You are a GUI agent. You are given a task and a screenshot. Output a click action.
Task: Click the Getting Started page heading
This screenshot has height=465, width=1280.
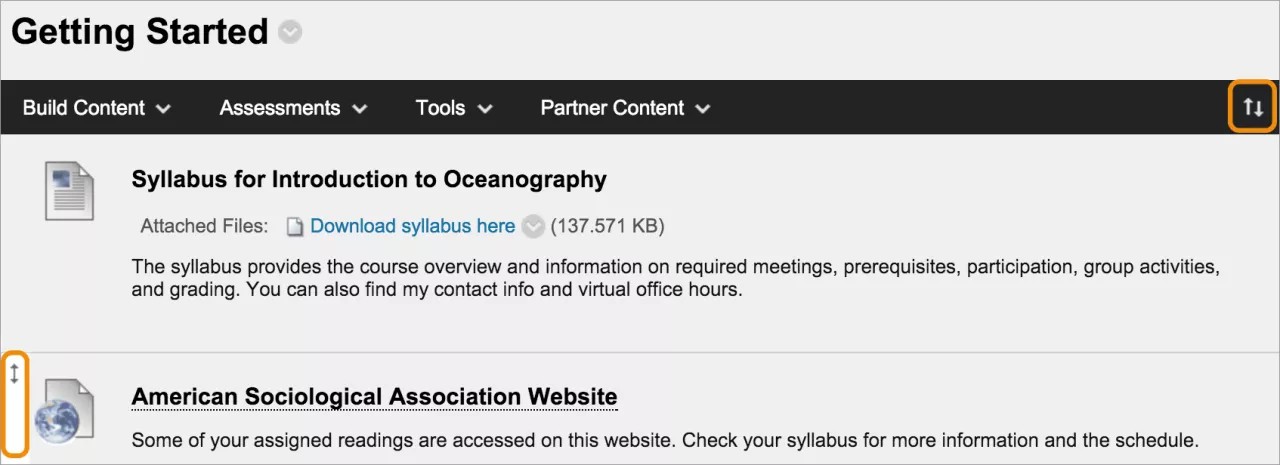140,32
